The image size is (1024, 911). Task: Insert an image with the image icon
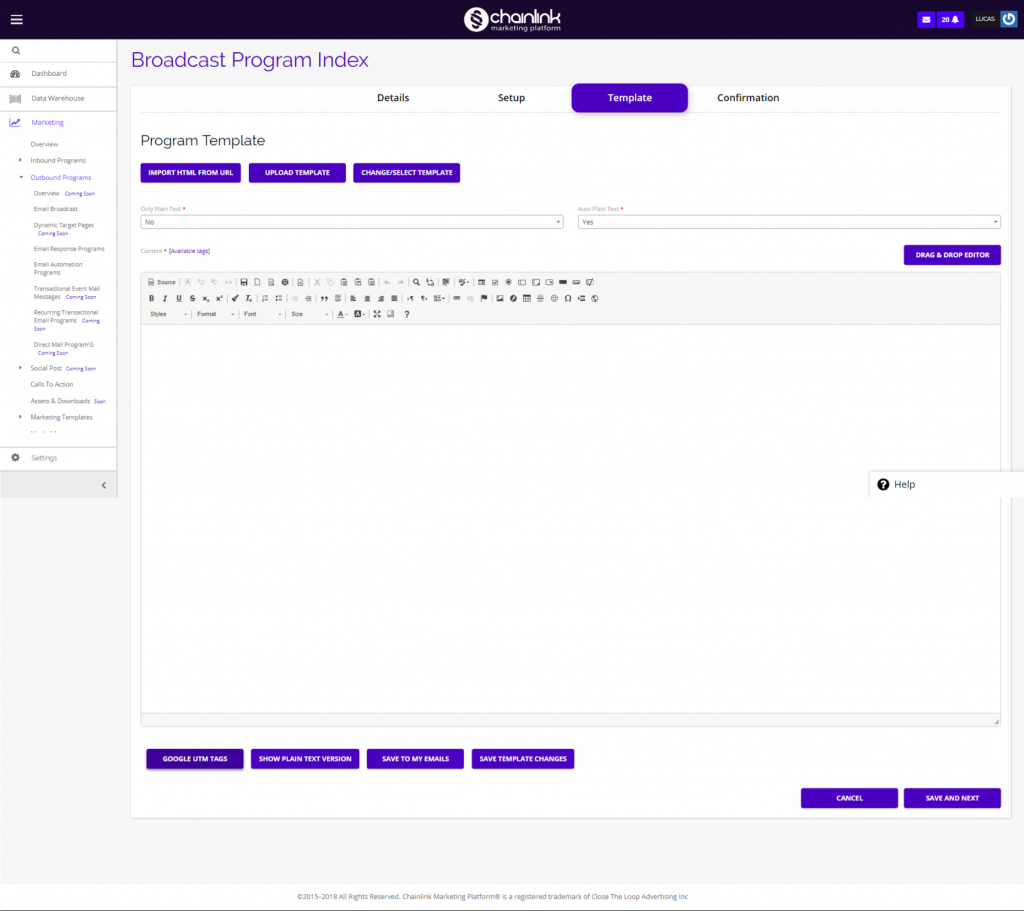pyautogui.click(x=500, y=298)
